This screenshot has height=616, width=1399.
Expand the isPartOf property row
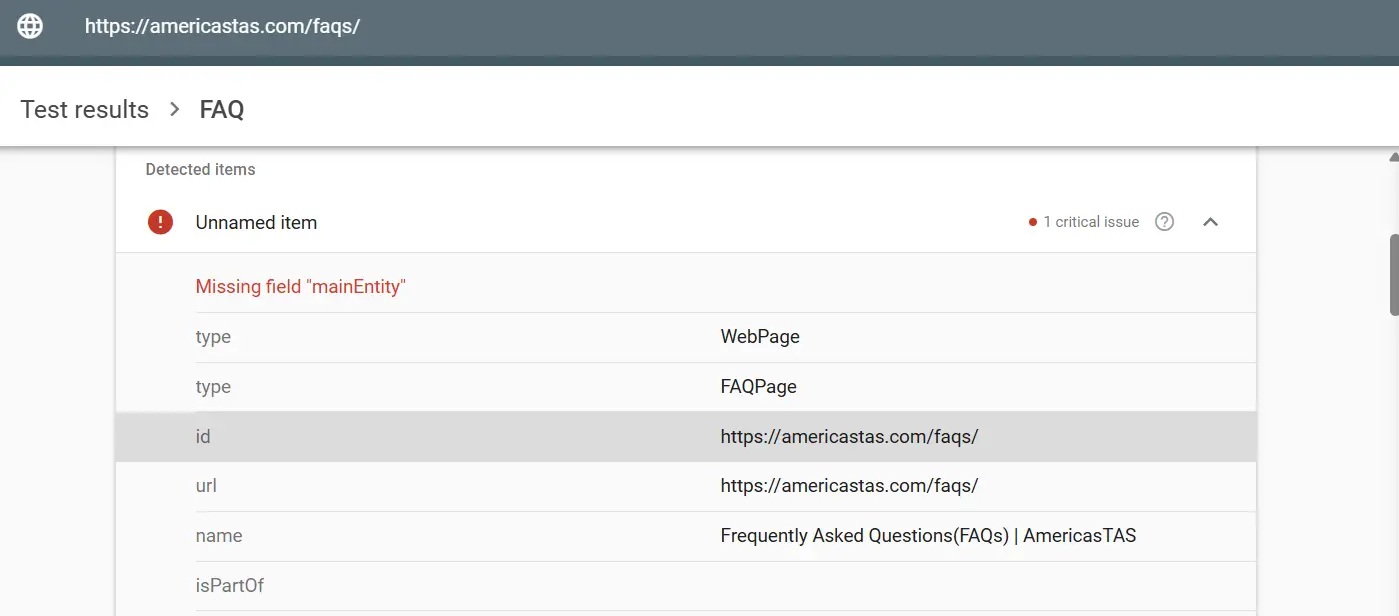point(230,586)
